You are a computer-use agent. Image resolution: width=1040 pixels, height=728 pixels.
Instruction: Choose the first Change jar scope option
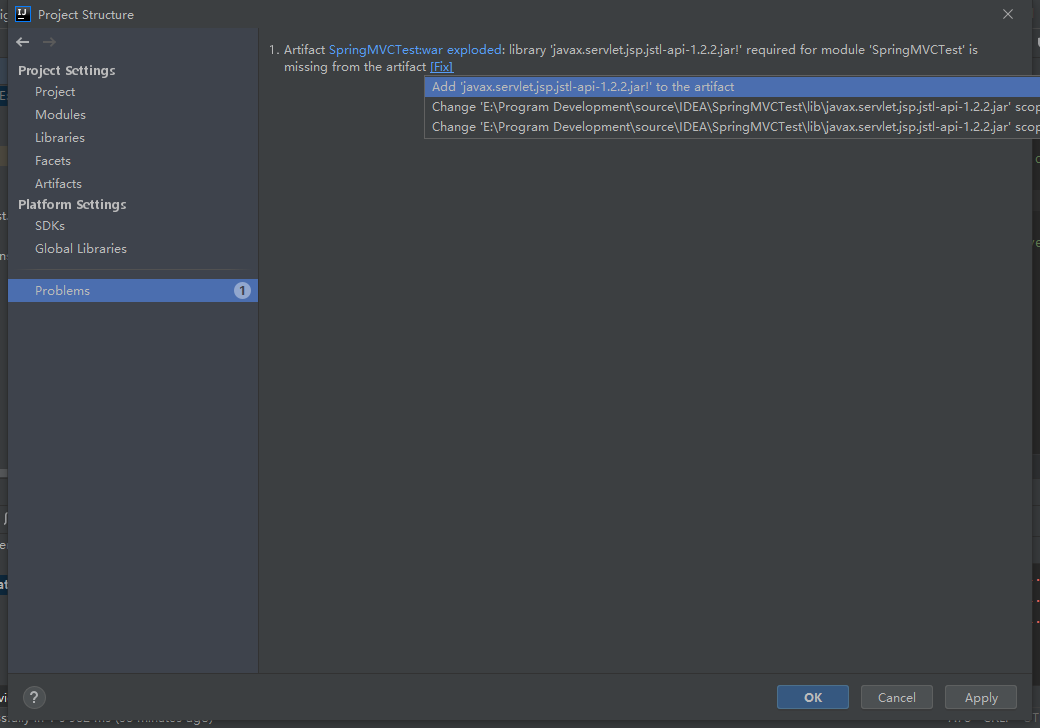[x=700, y=106]
